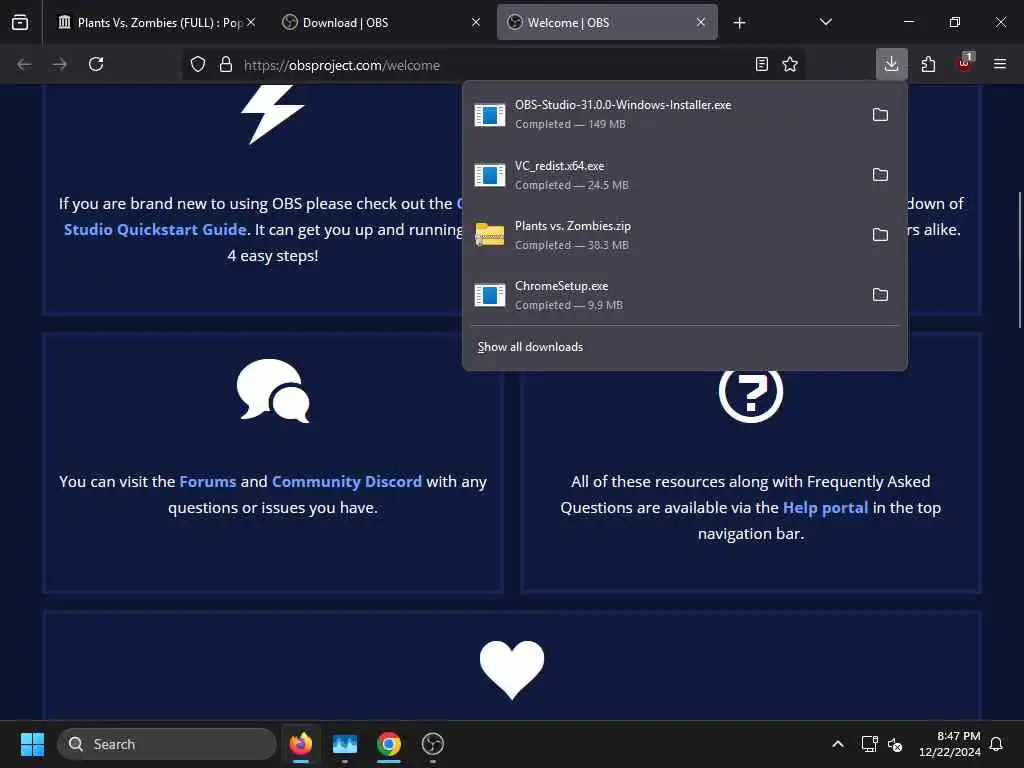Bookmark this page with the star icon
The width and height of the screenshot is (1024, 768).
coord(790,65)
